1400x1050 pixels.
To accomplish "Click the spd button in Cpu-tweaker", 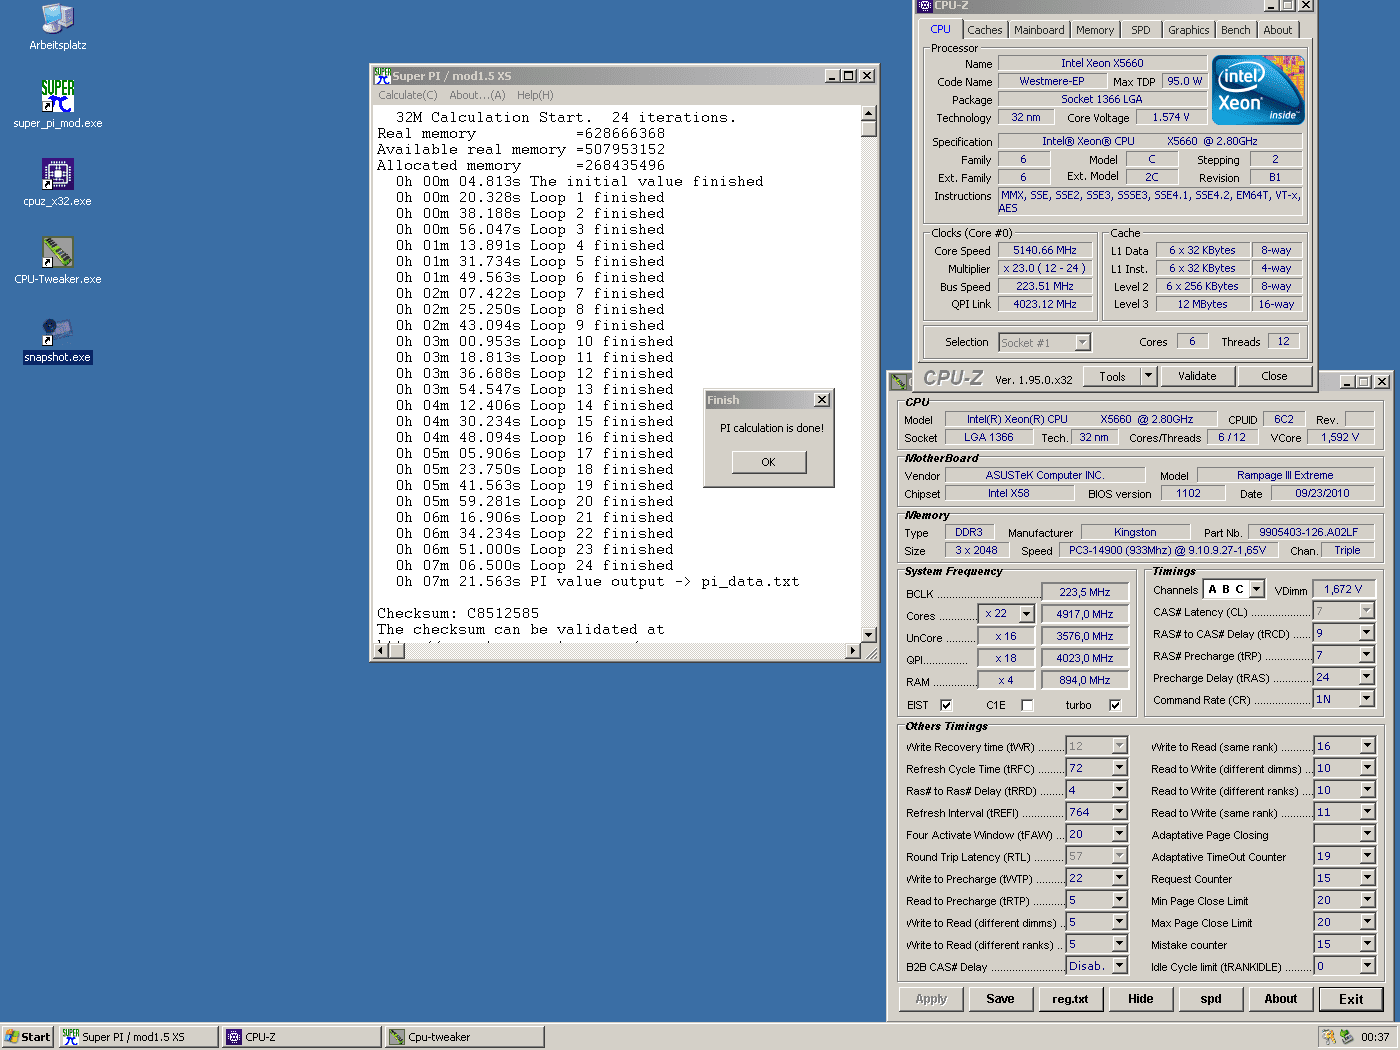I will point(1210,999).
